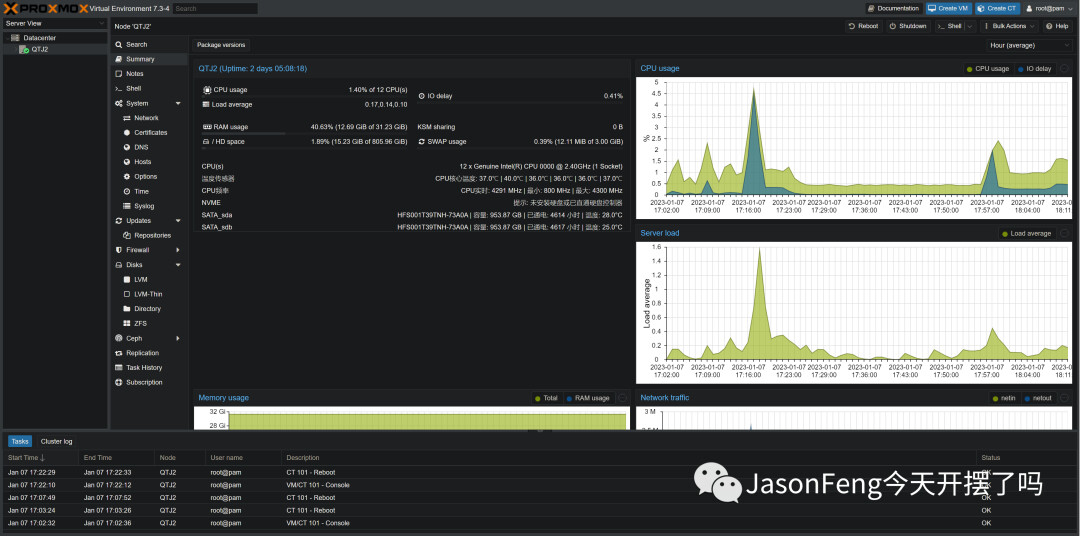Viewport: 1080px width, 536px height.
Task: Select Summary in the node menu
Action: pos(140,59)
